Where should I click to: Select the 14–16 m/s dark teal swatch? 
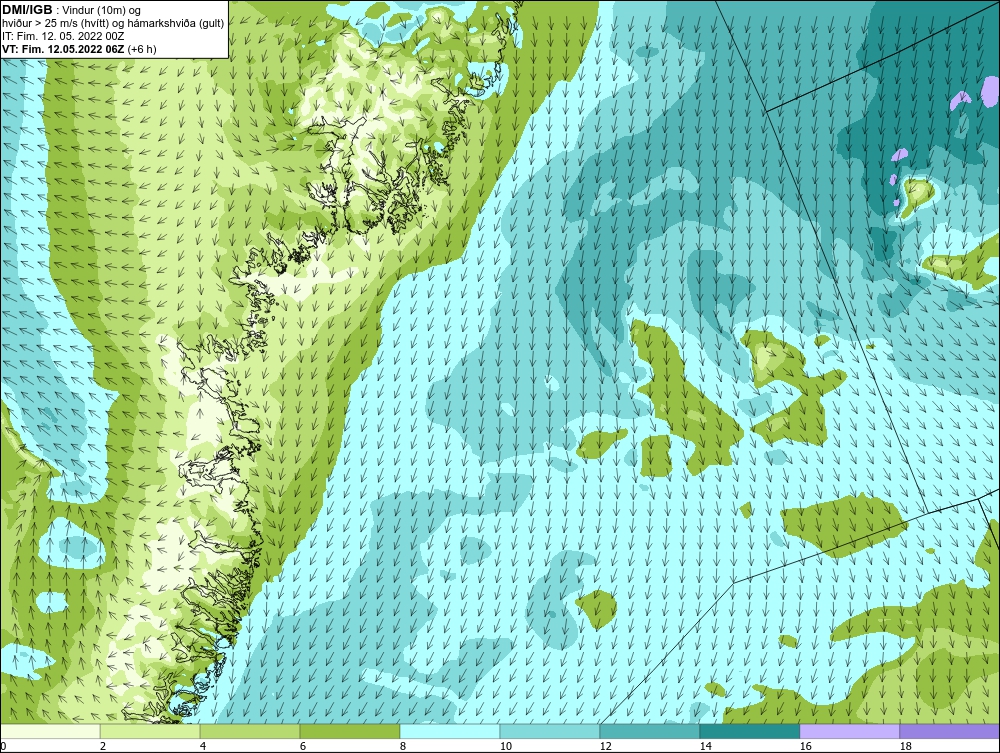(x=750, y=731)
